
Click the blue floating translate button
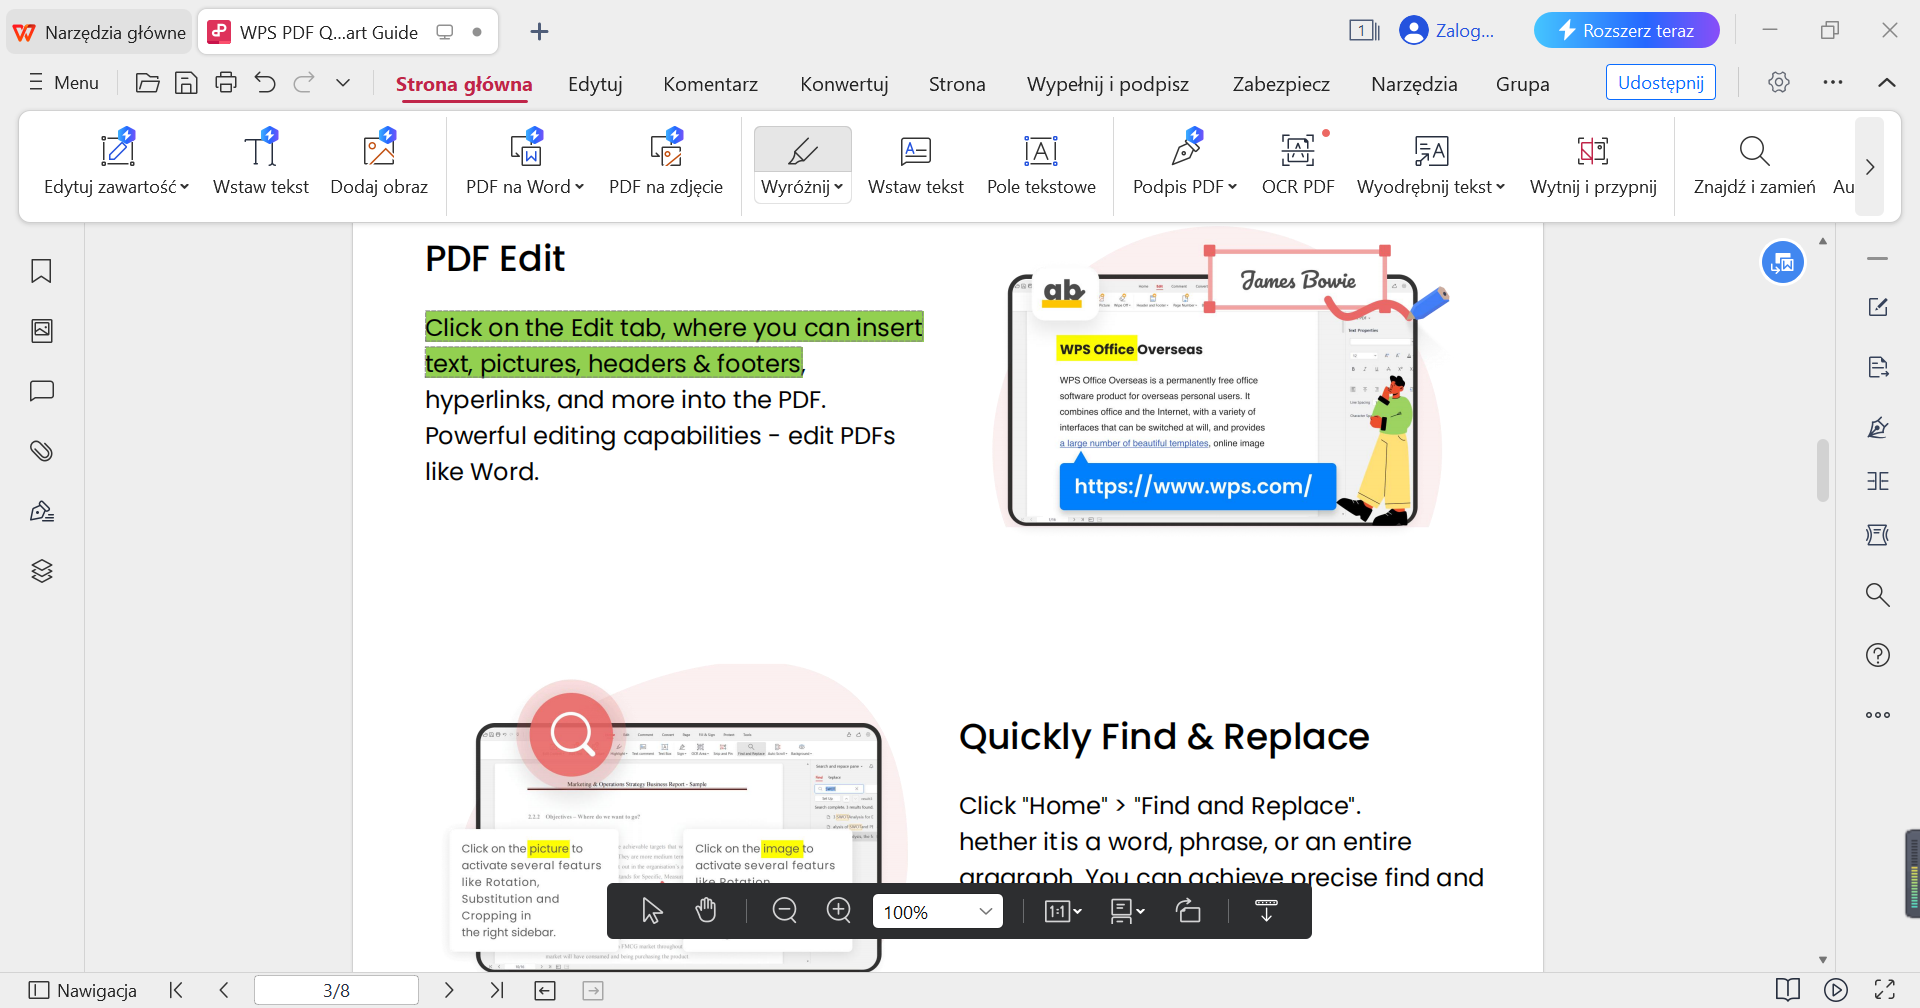point(1783,263)
